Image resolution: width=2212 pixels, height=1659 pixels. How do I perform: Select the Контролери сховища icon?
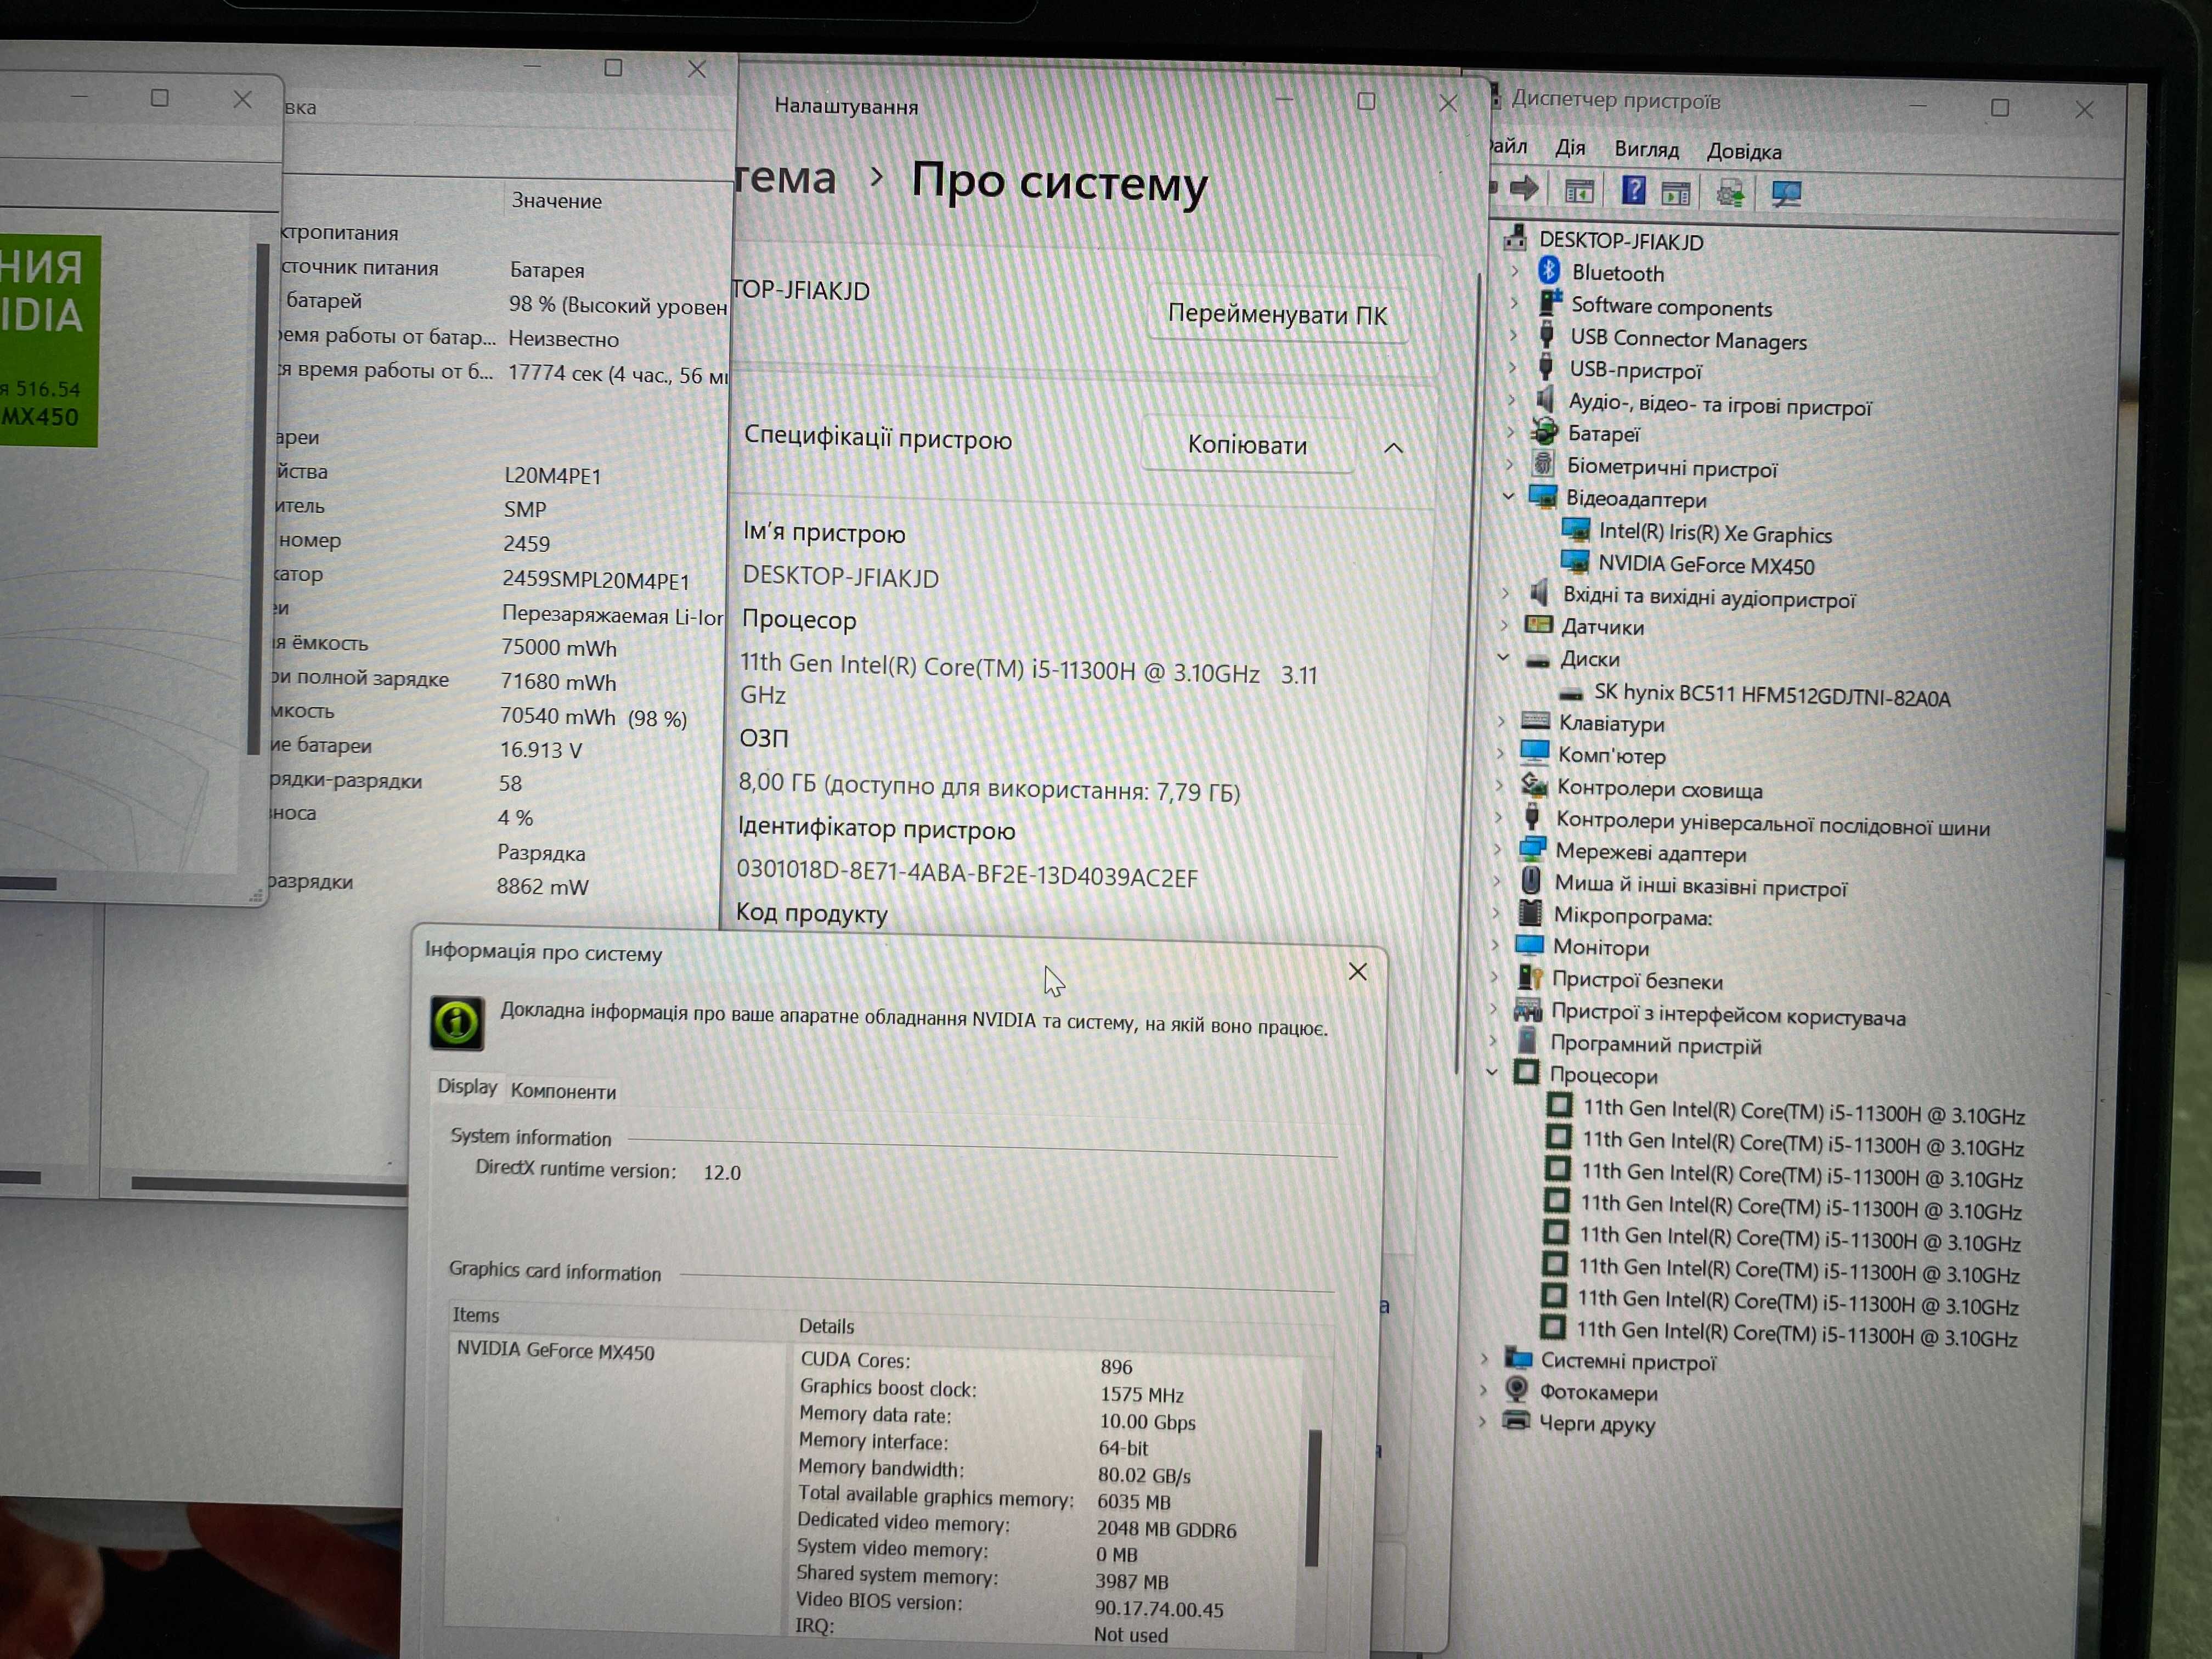tap(1534, 786)
